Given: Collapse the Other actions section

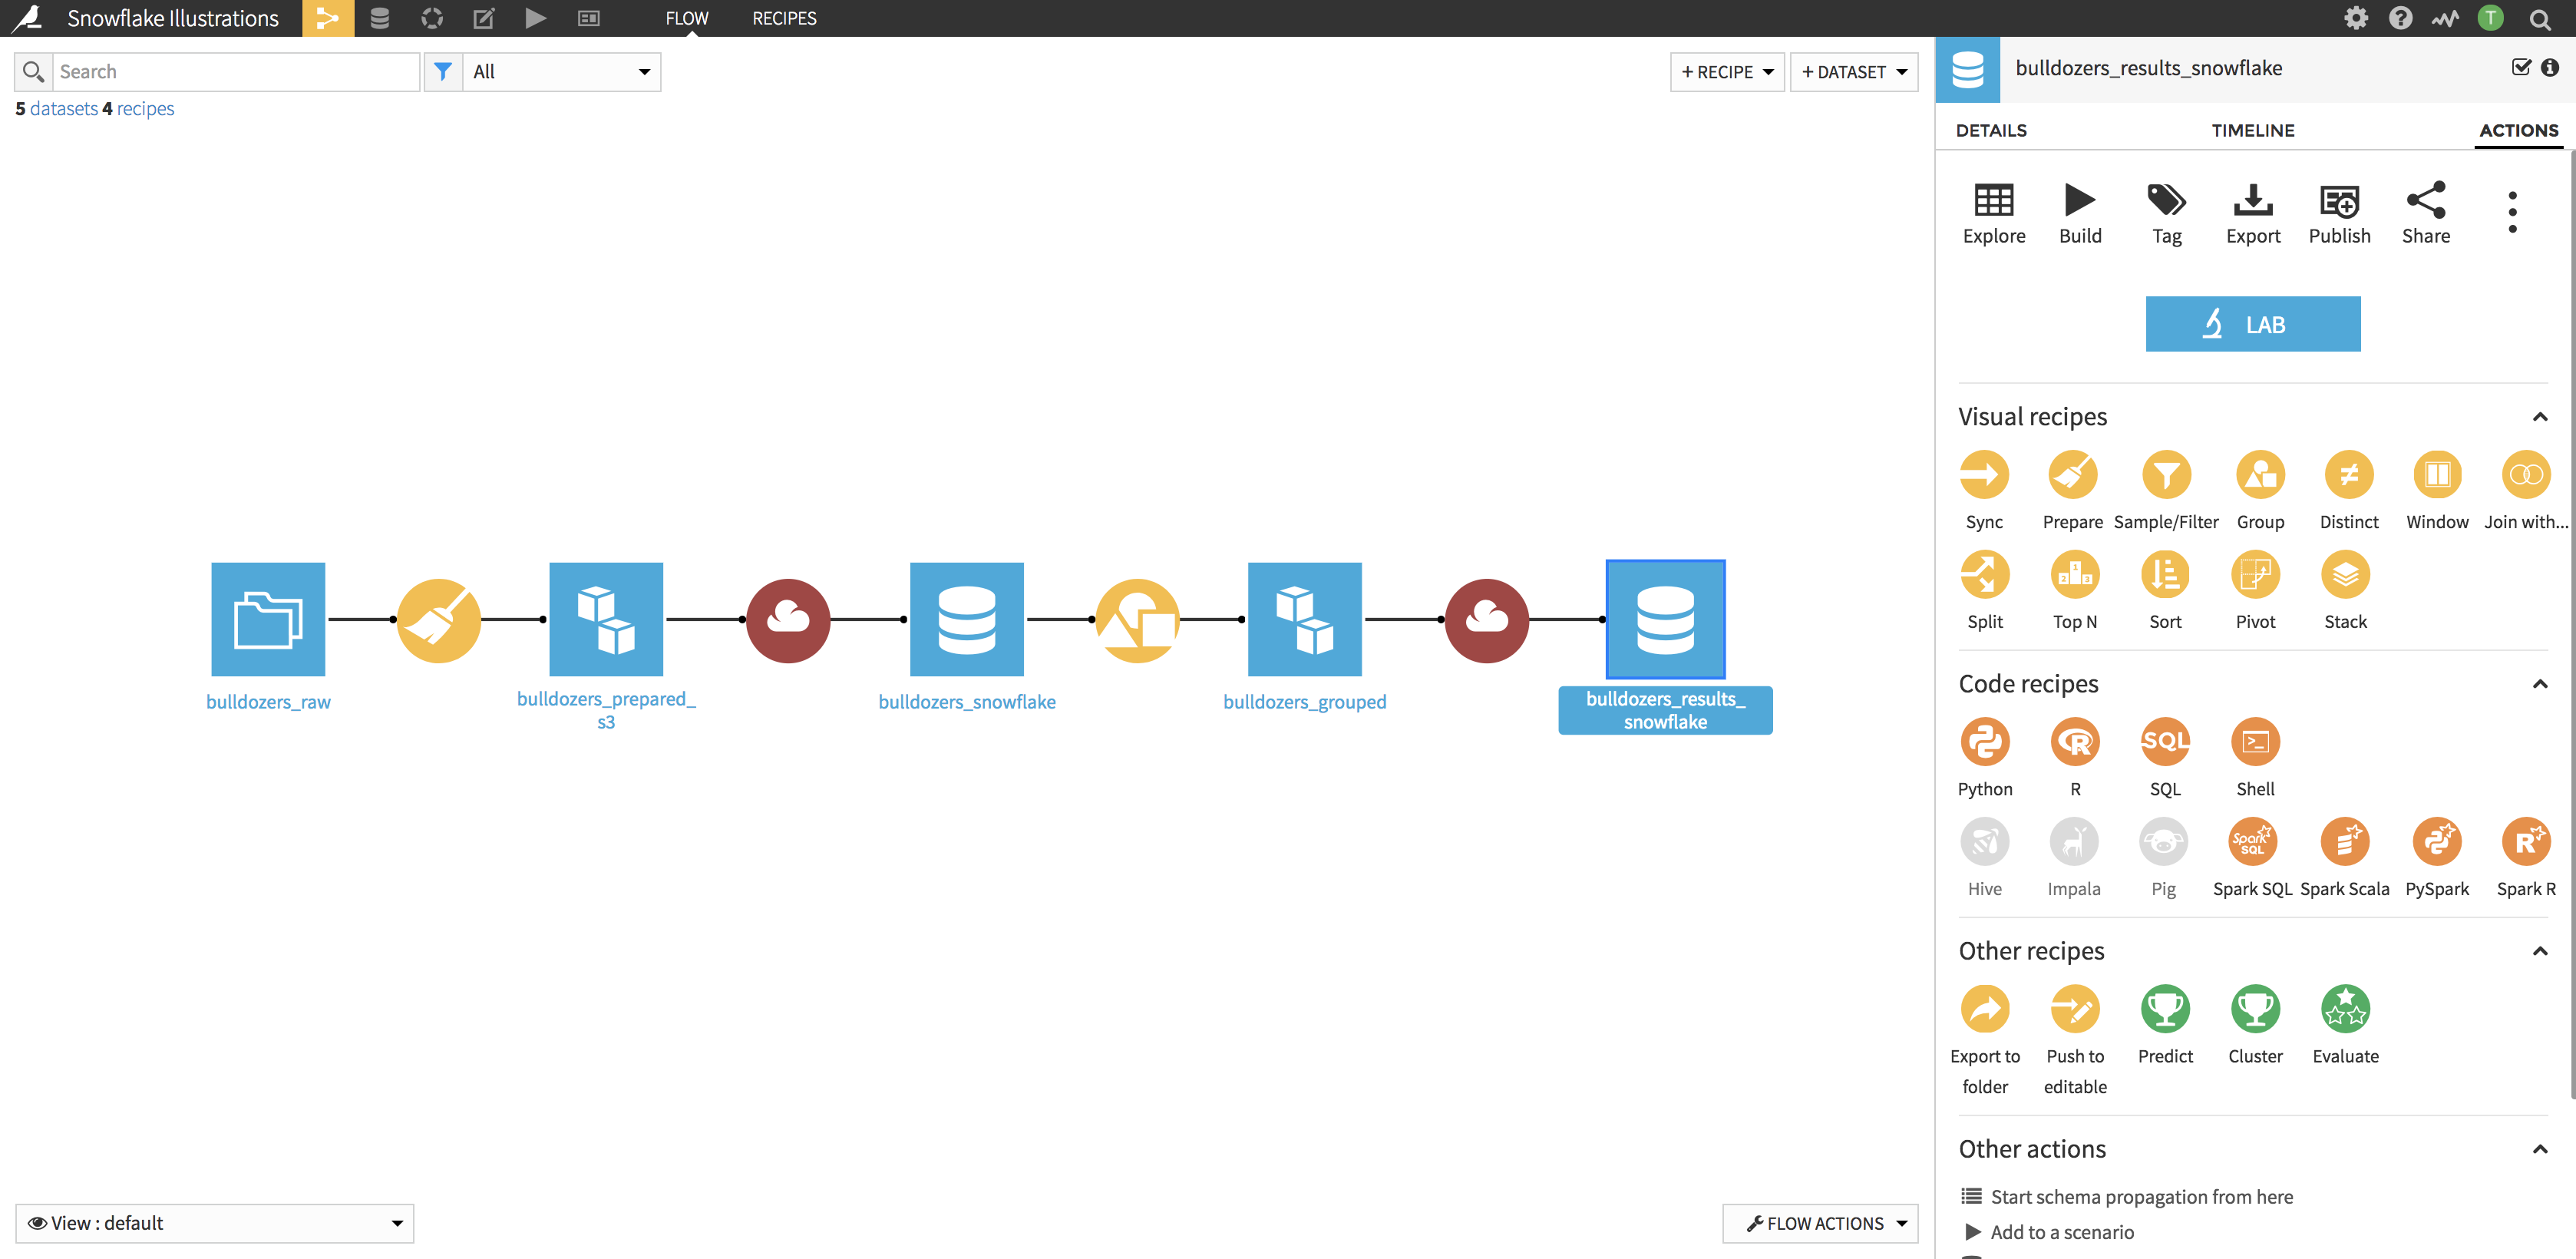Looking at the screenshot, I should coord(2539,1149).
